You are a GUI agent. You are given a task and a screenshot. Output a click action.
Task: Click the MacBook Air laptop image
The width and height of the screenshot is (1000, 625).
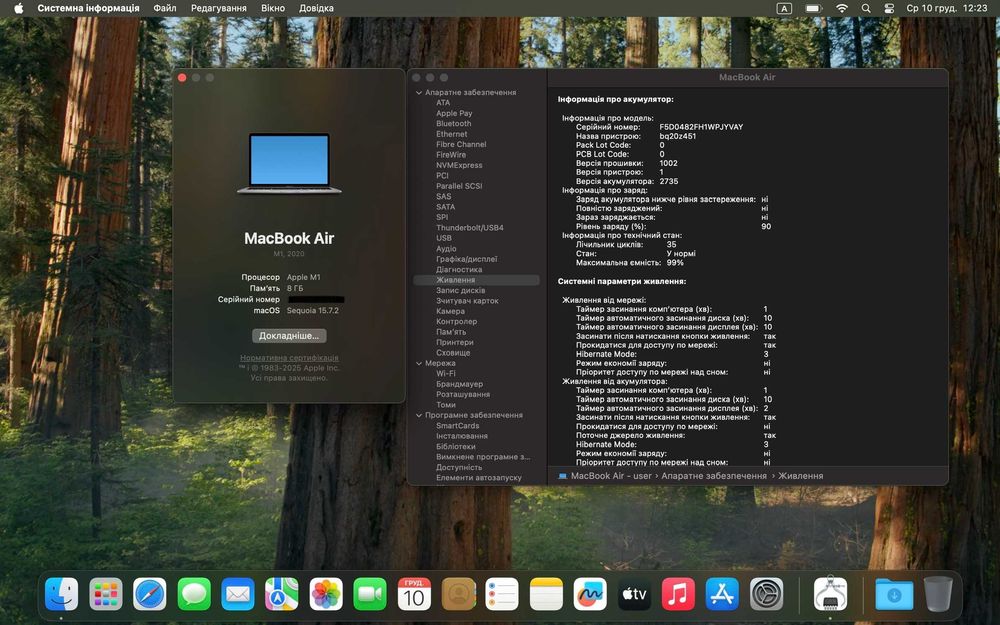coord(289,163)
